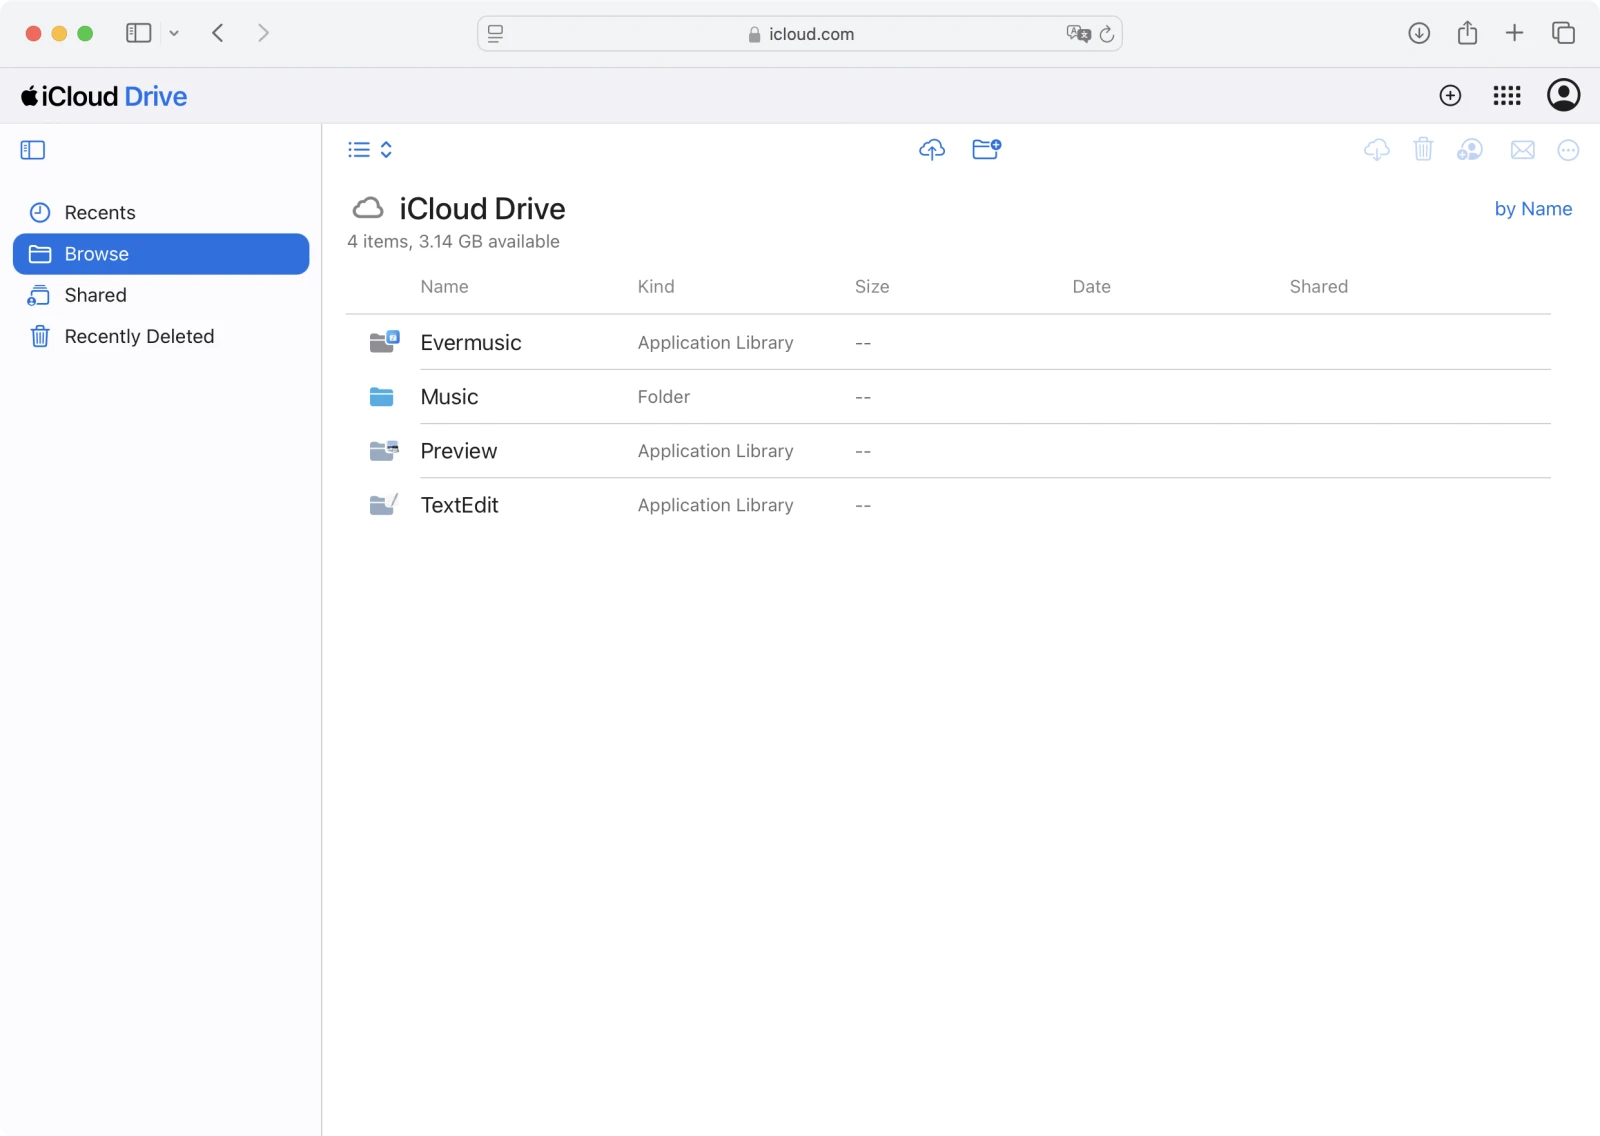Open the Music folder
Image resolution: width=1600 pixels, height=1136 pixels.
[x=449, y=396]
